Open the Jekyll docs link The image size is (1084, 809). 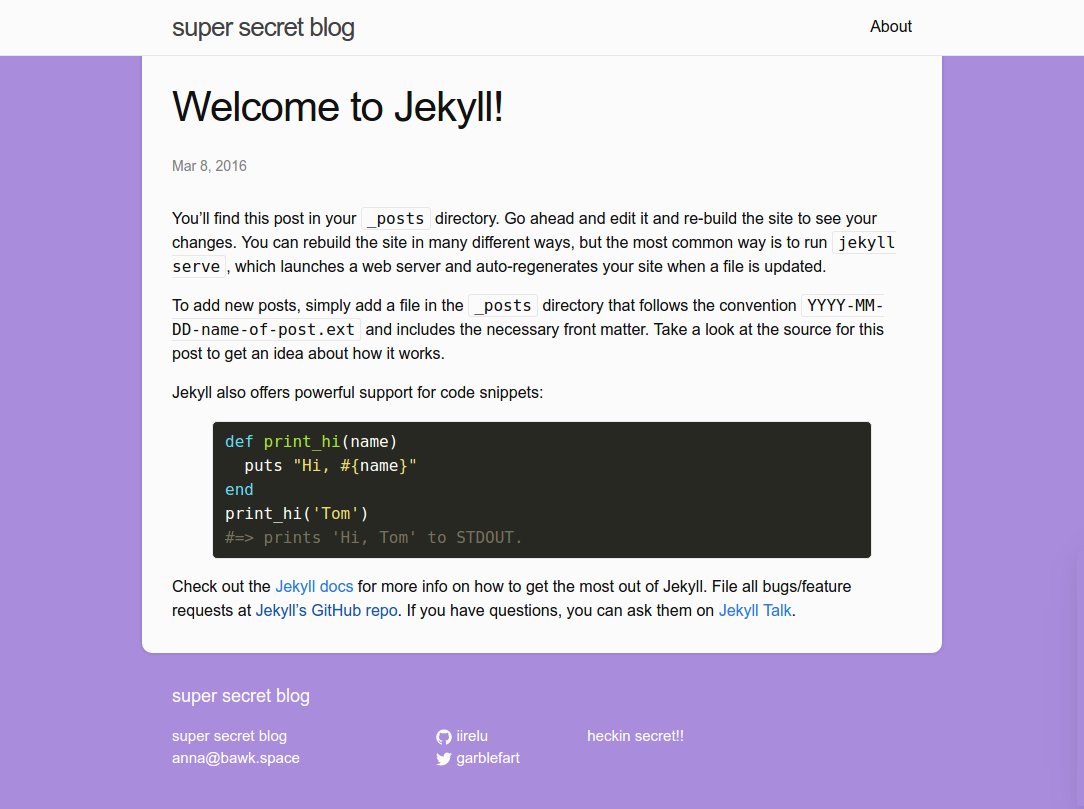(x=314, y=586)
